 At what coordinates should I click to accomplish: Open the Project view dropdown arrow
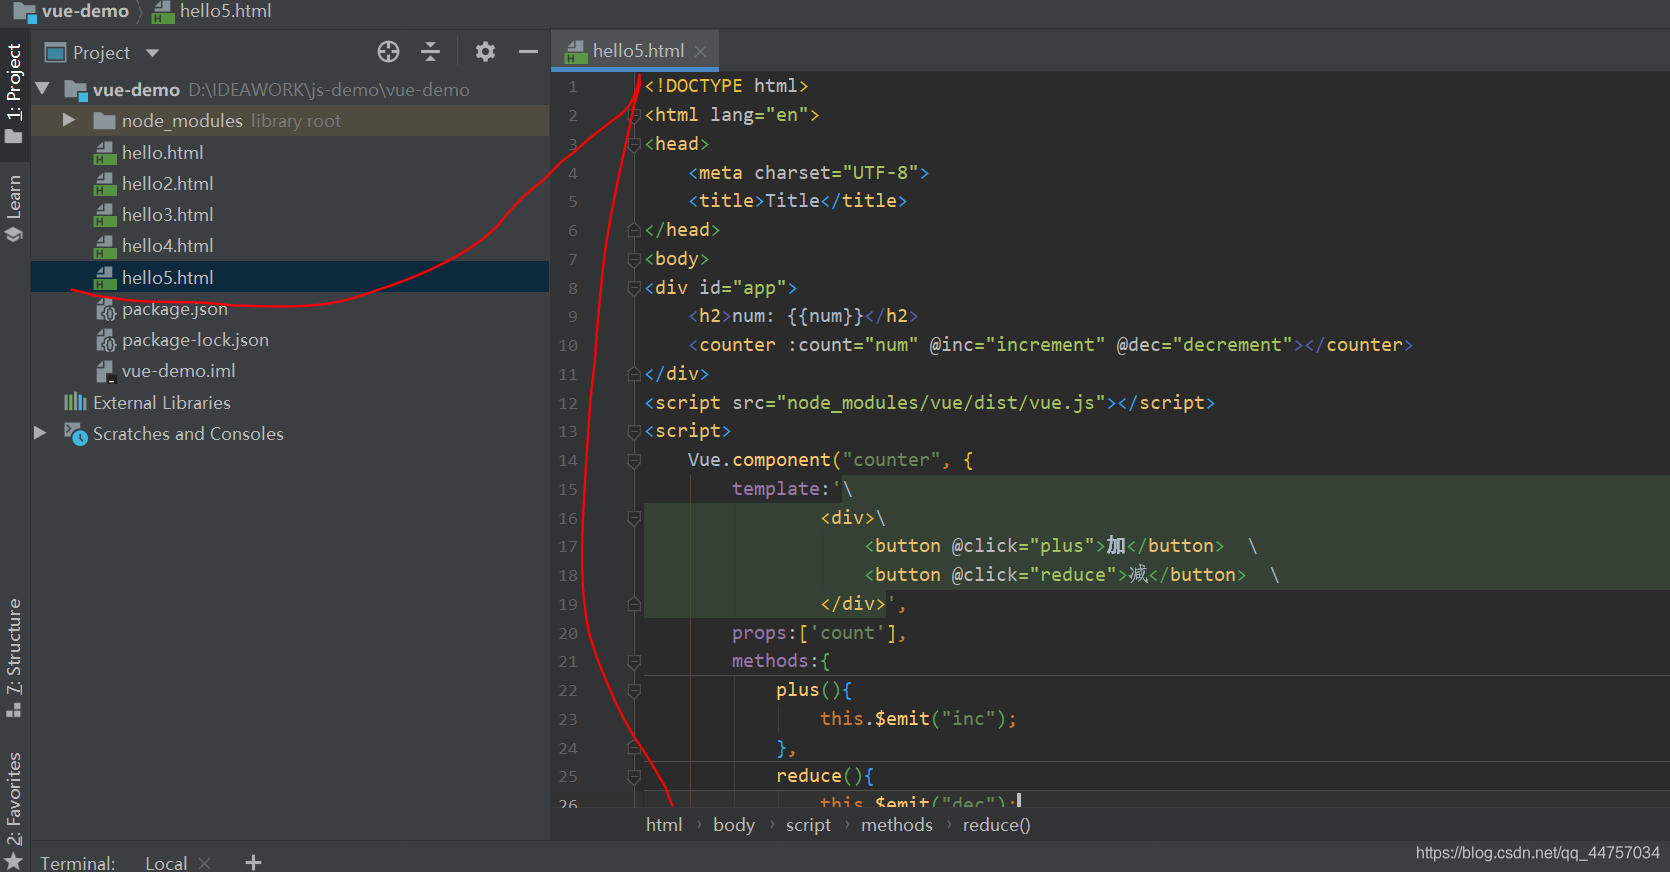point(152,53)
